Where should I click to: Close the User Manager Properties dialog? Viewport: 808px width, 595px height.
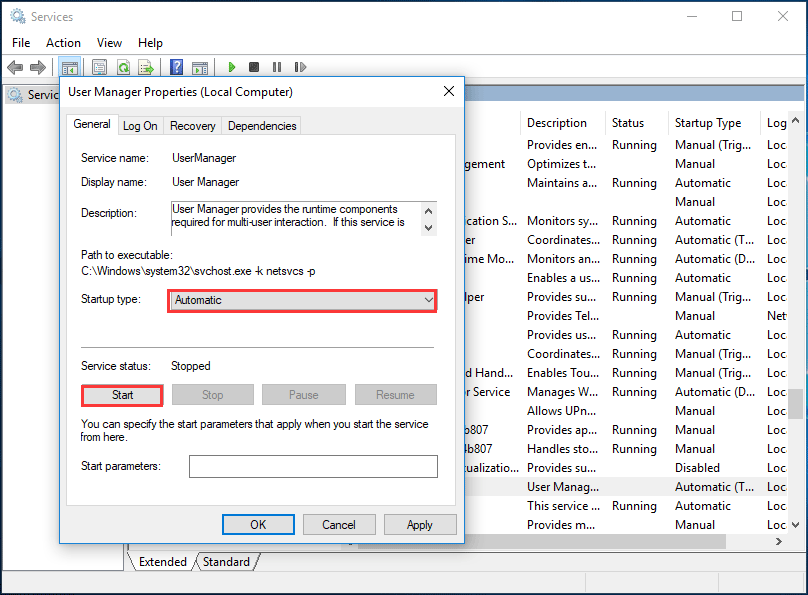coord(449,91)
